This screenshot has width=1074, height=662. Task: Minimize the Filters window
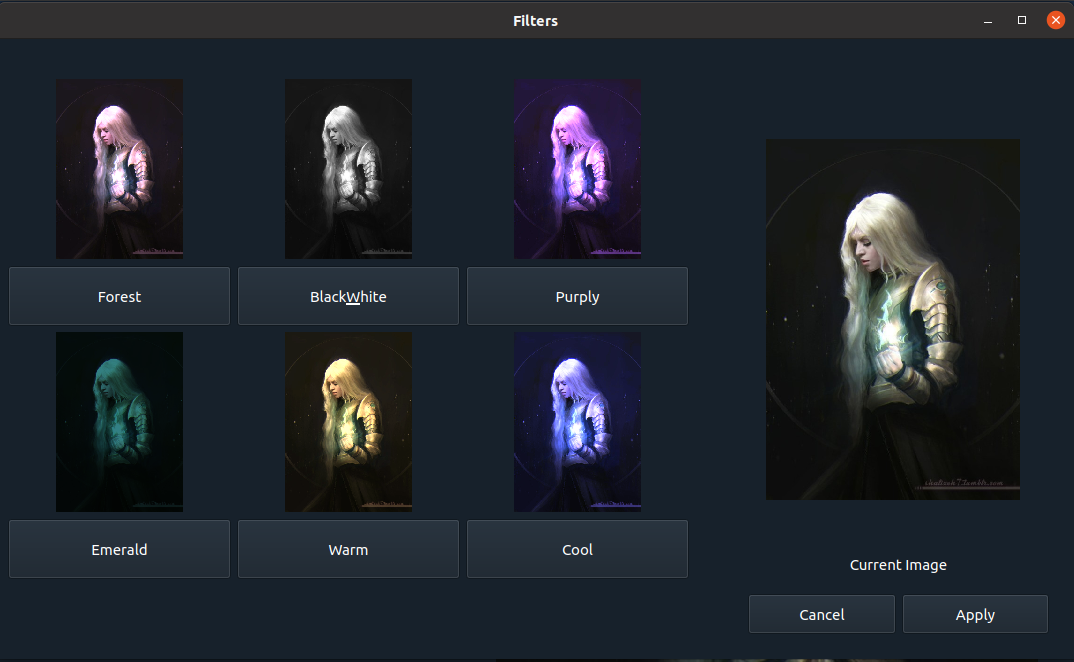click(x=988, y=21)
